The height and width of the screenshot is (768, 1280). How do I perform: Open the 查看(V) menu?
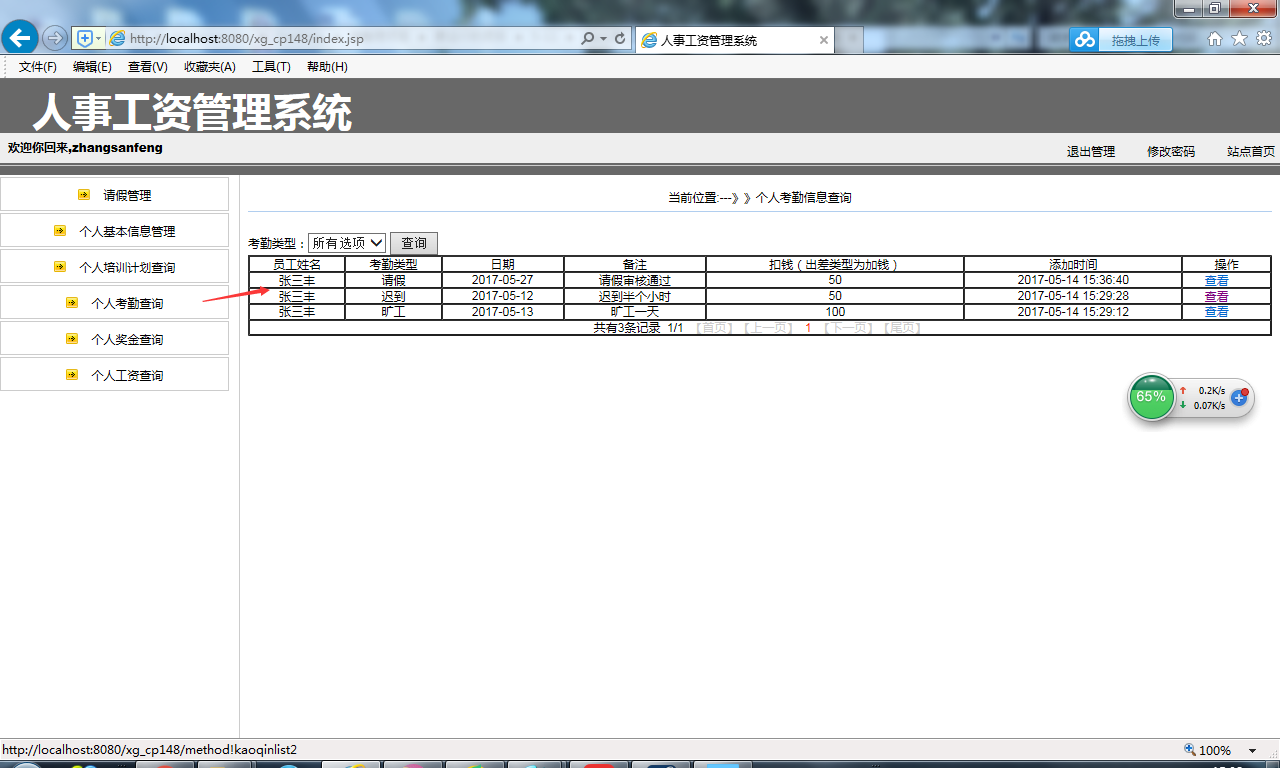pos(147,67)
